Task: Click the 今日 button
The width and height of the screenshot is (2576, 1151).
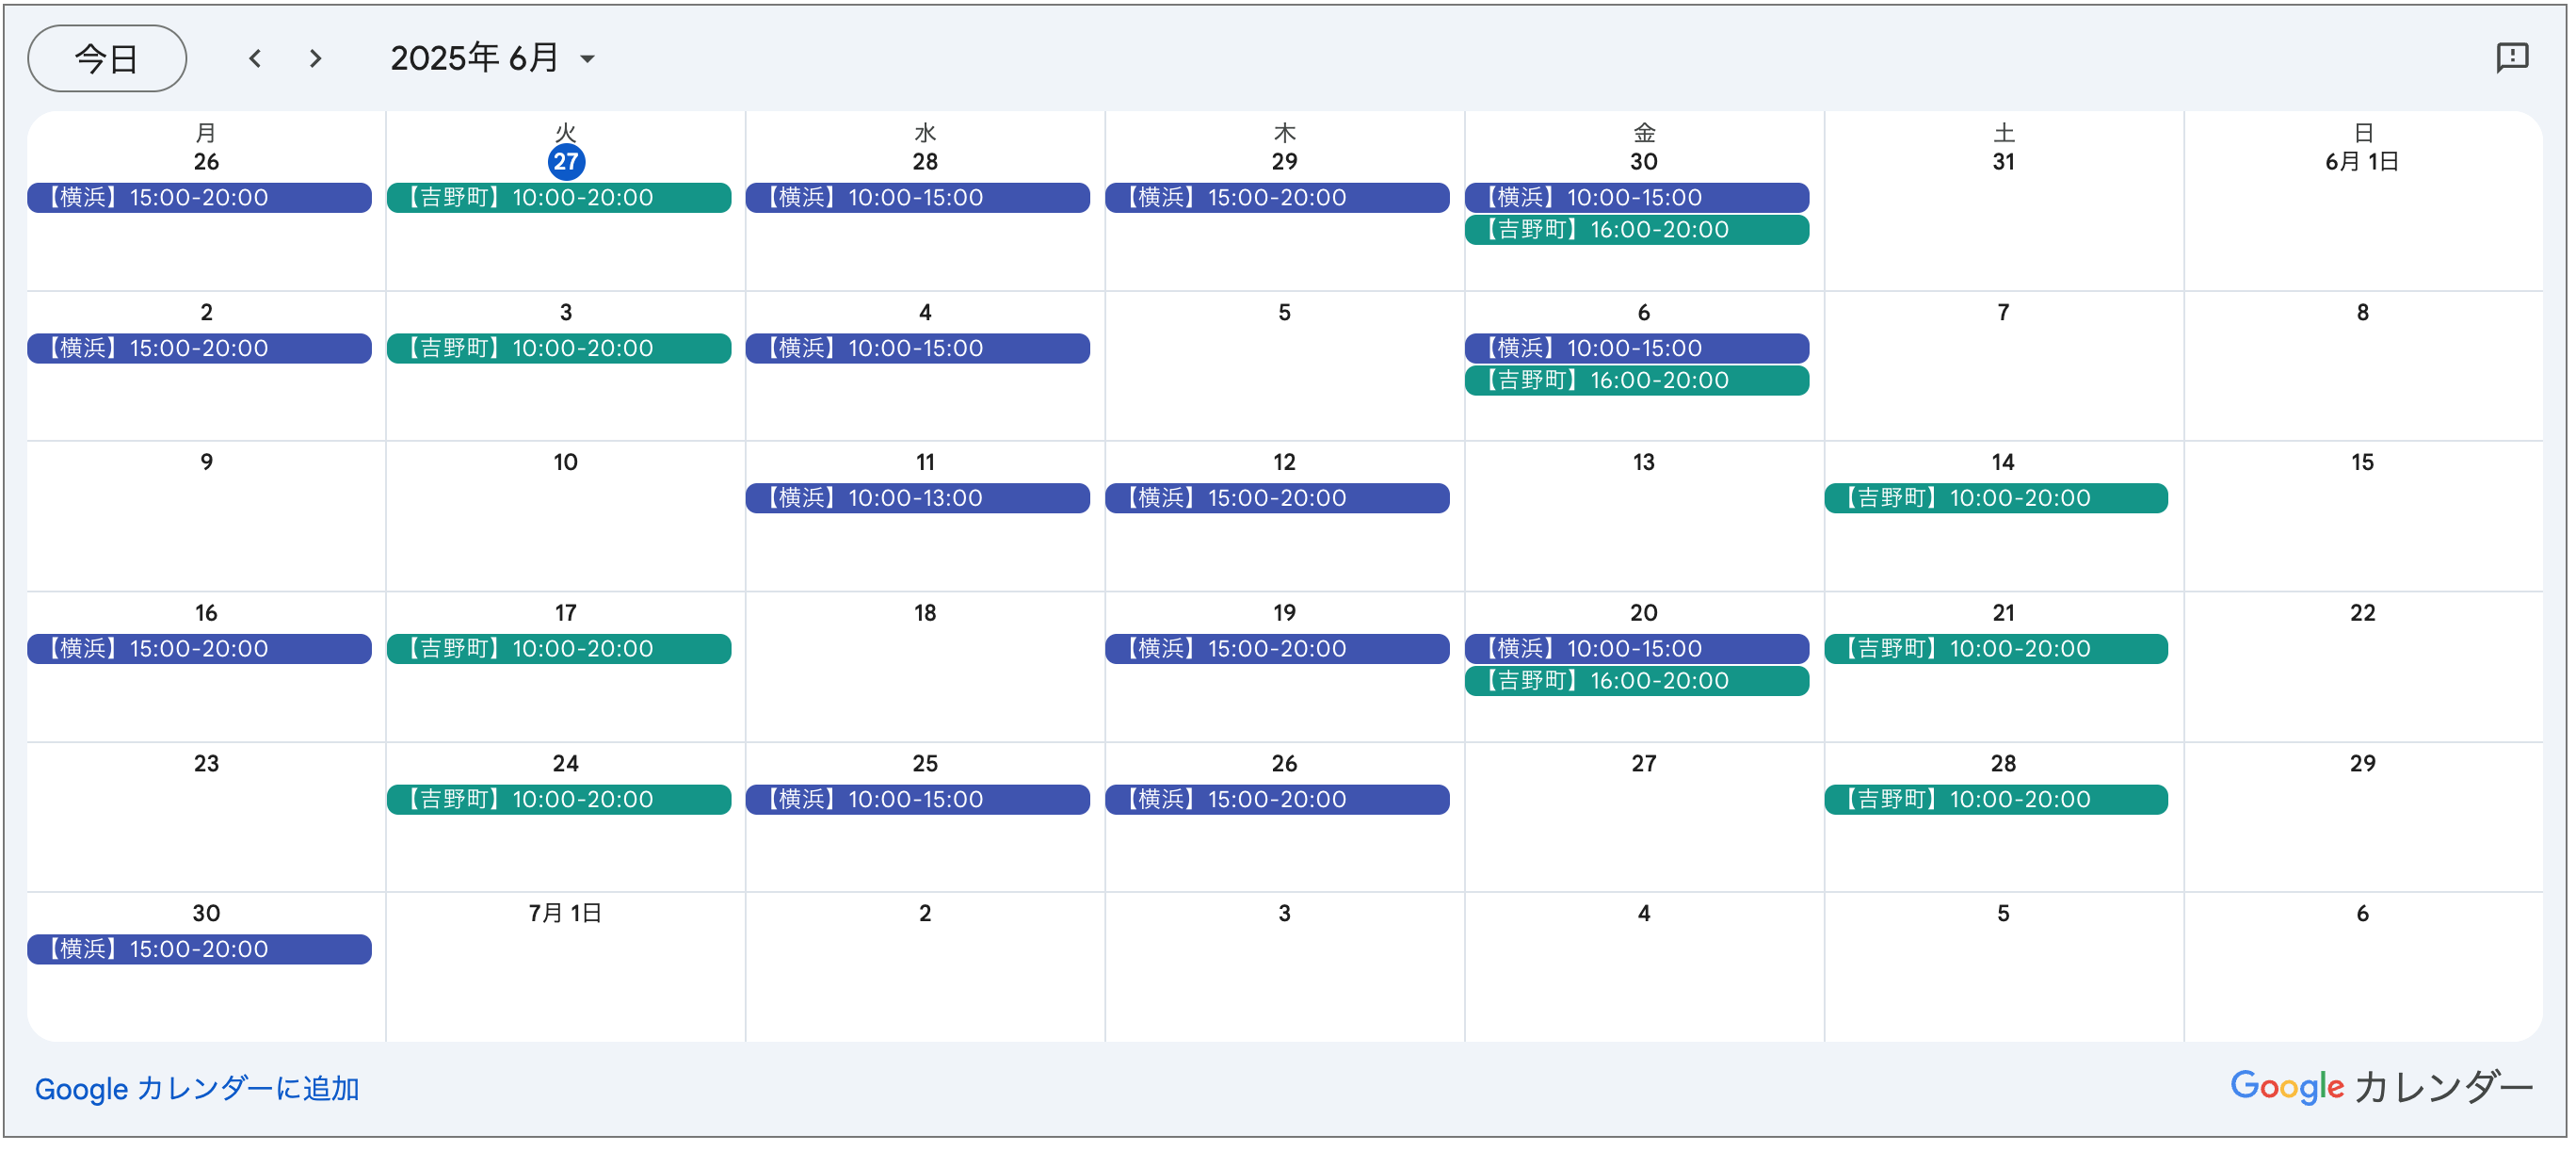Action: [x=107, y=58]
